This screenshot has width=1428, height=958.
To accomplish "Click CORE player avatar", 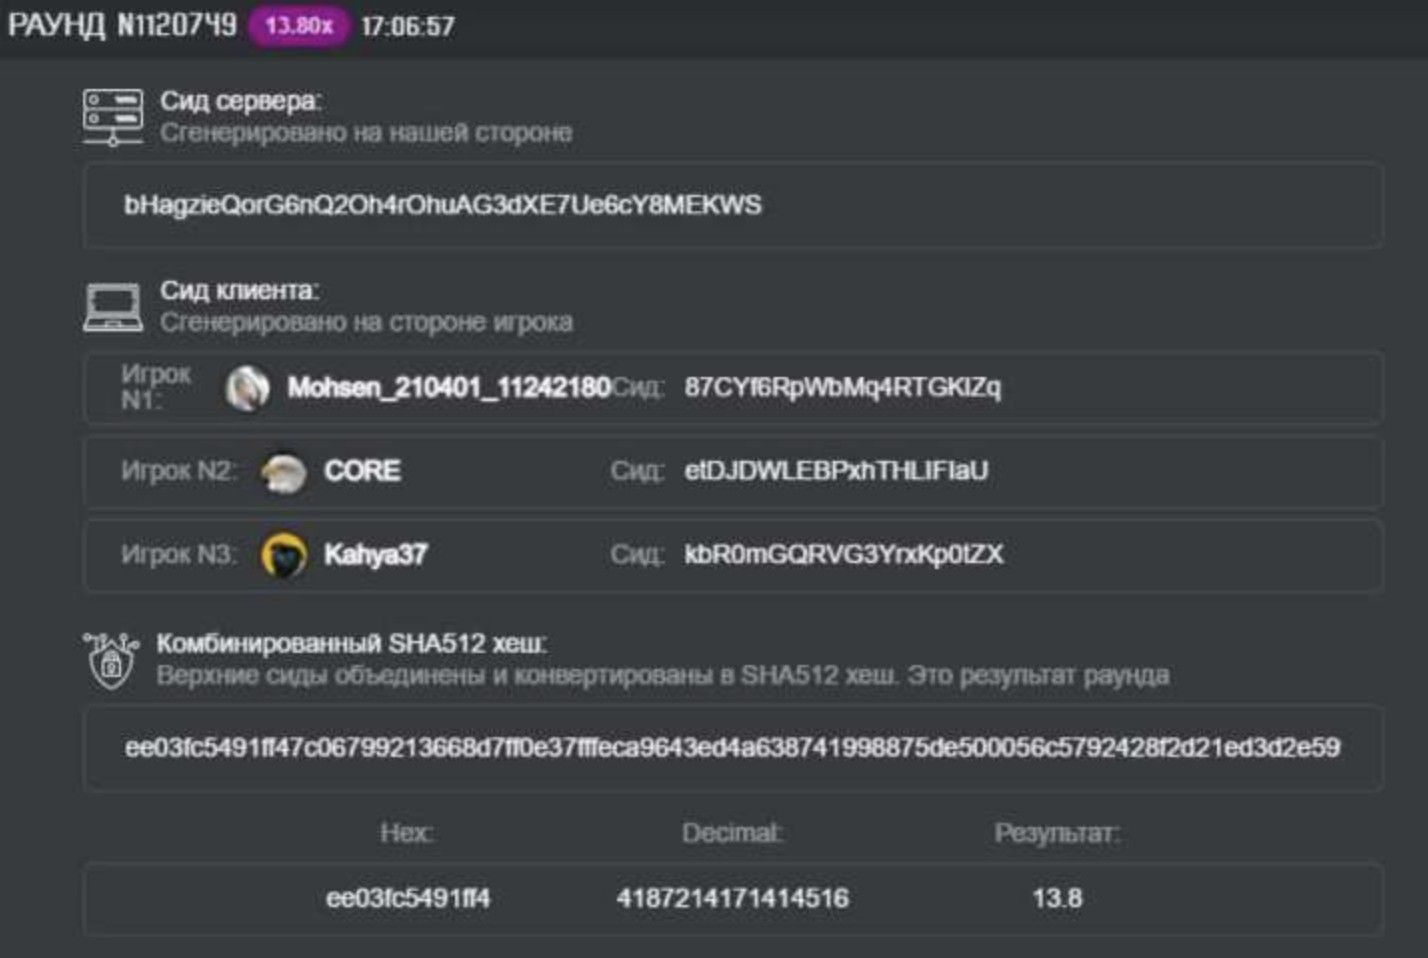I will pos(284,472).
